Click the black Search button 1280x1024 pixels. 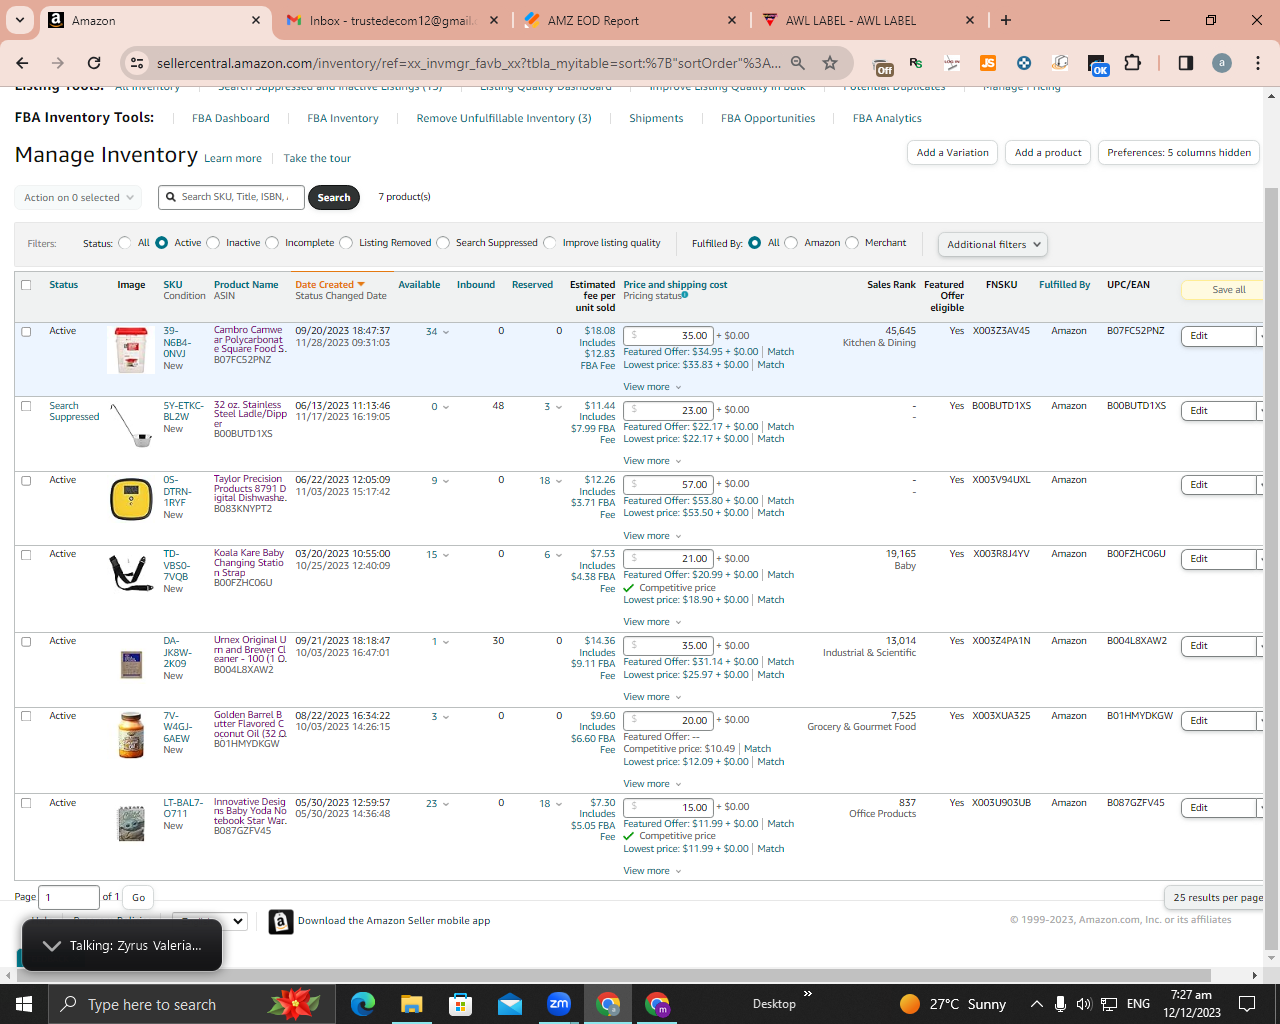[334, 198]
